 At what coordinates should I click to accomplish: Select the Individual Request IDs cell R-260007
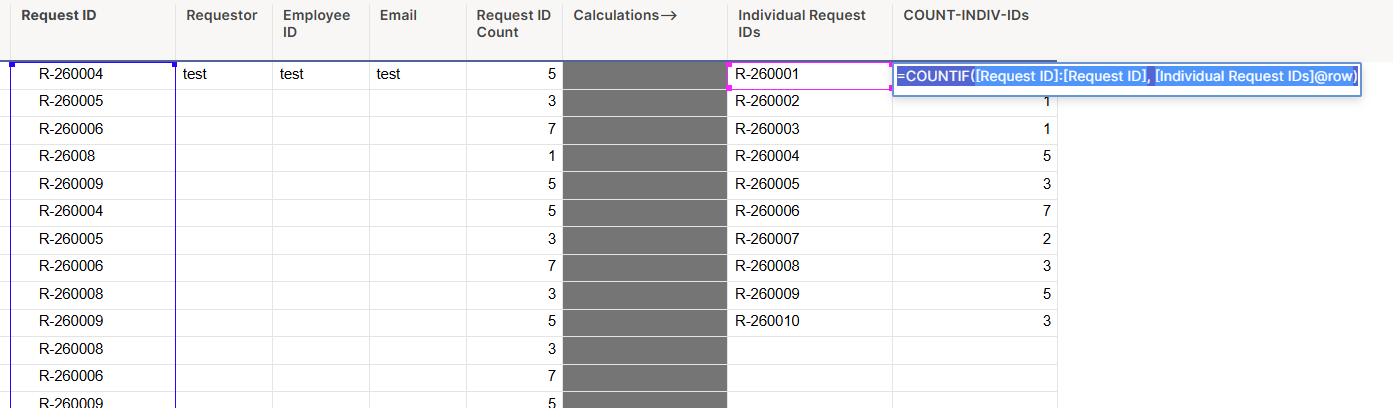click(810, 240)
